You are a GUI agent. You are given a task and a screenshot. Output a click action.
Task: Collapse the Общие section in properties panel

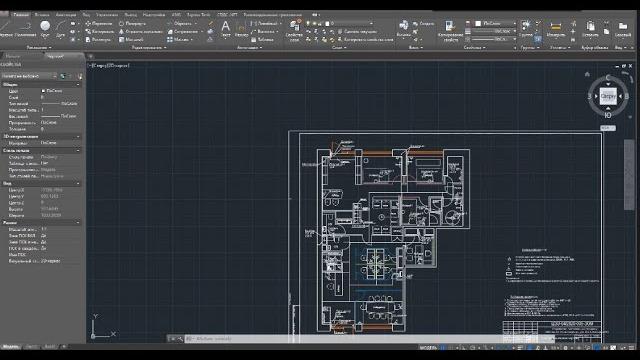78,84
